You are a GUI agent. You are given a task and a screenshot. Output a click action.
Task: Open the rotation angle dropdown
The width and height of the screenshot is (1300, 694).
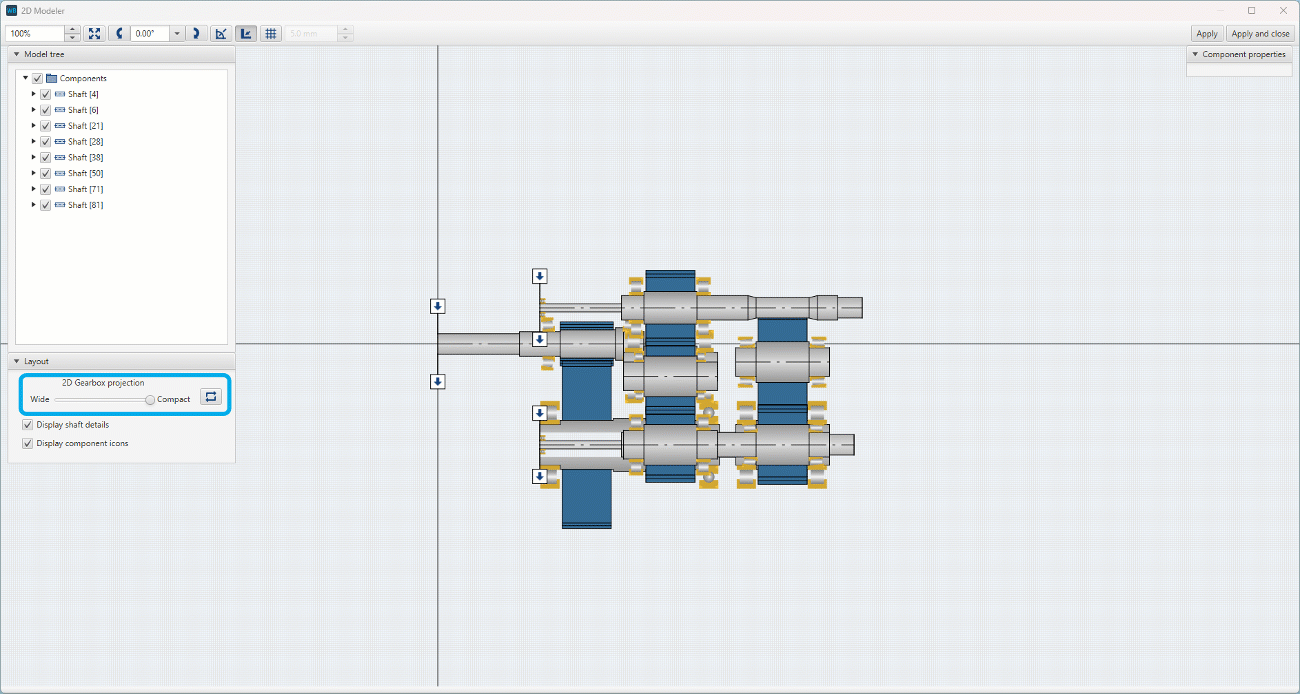[x=177, y=33]
